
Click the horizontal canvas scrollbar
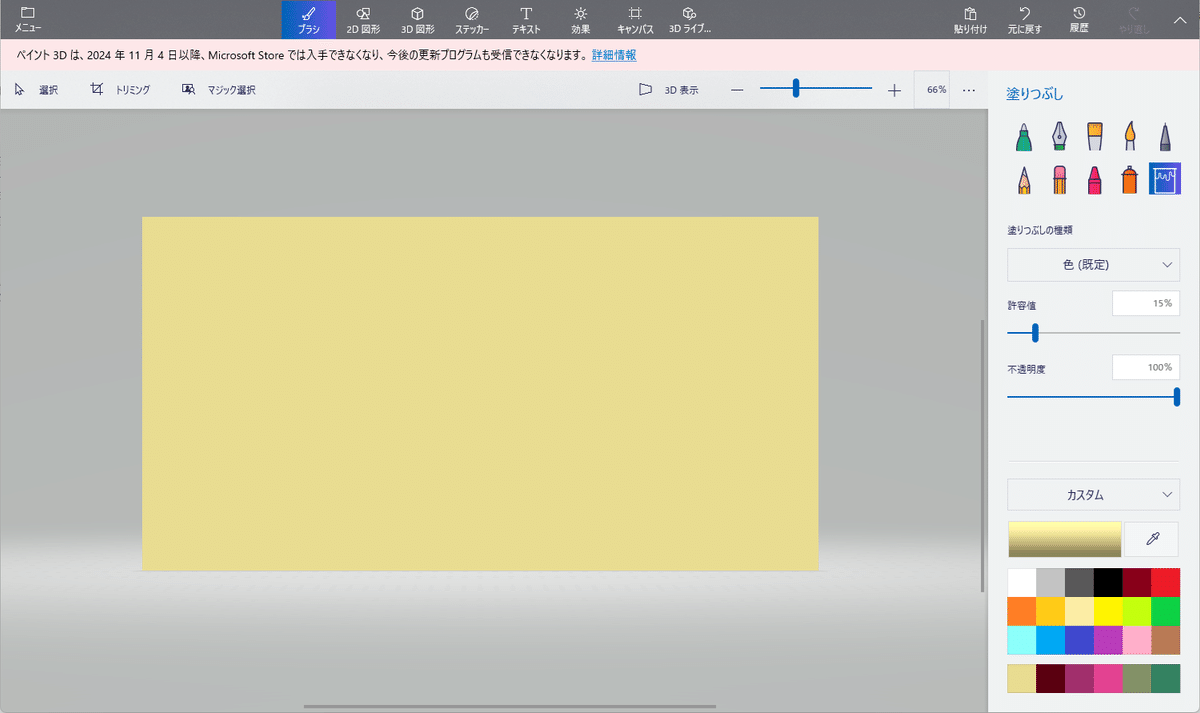510,707
